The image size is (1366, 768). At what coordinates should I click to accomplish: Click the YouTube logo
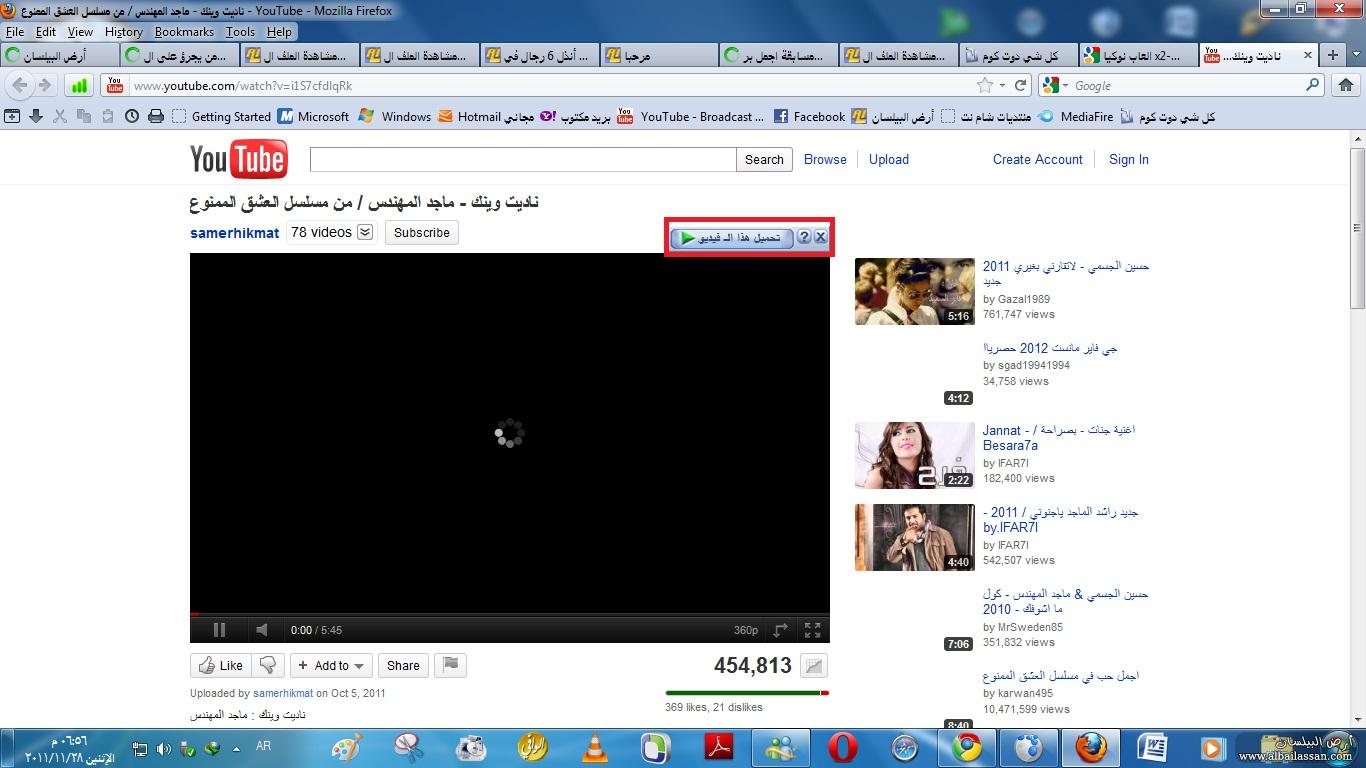[x=239, y=159]
